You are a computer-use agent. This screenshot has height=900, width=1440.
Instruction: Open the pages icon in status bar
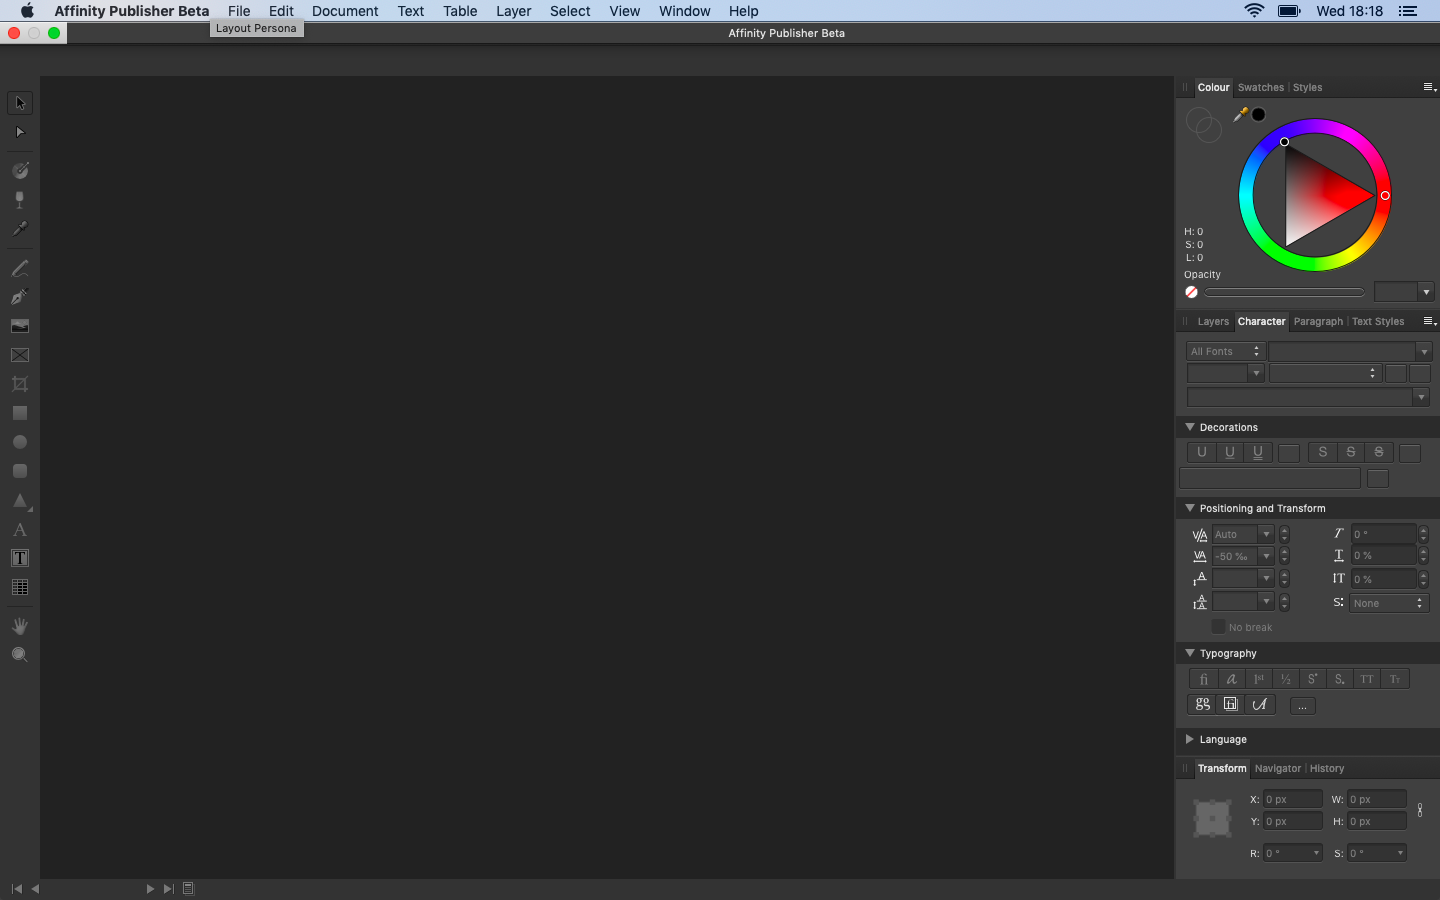188,888
